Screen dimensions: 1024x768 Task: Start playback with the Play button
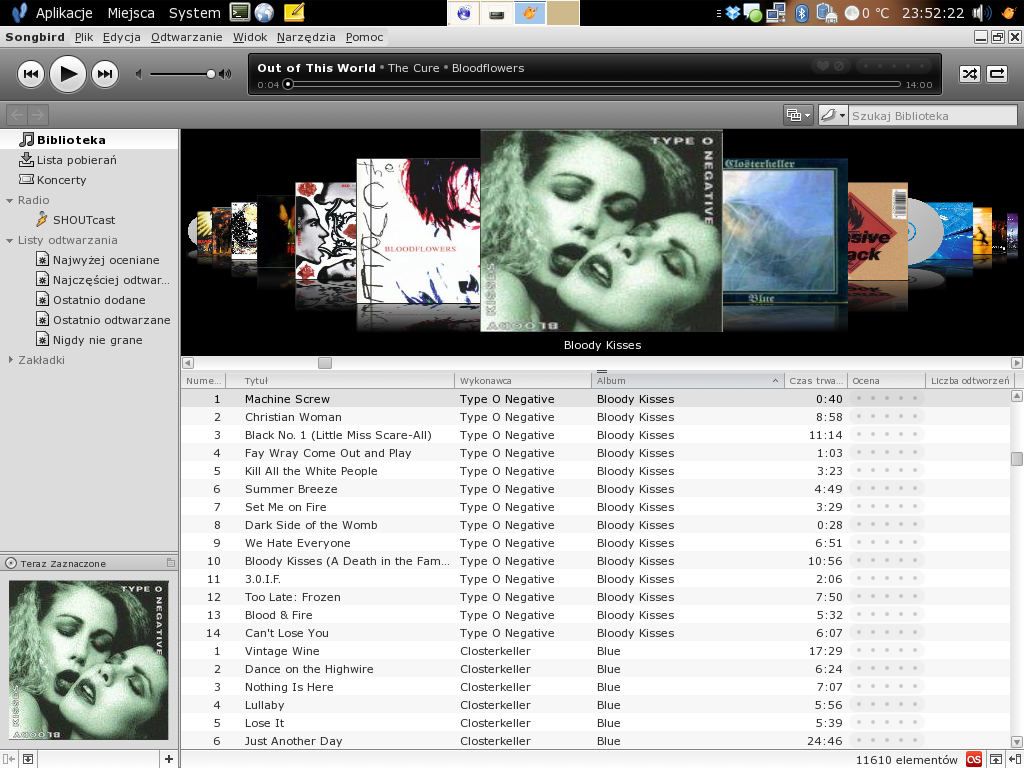click(68, 74)
